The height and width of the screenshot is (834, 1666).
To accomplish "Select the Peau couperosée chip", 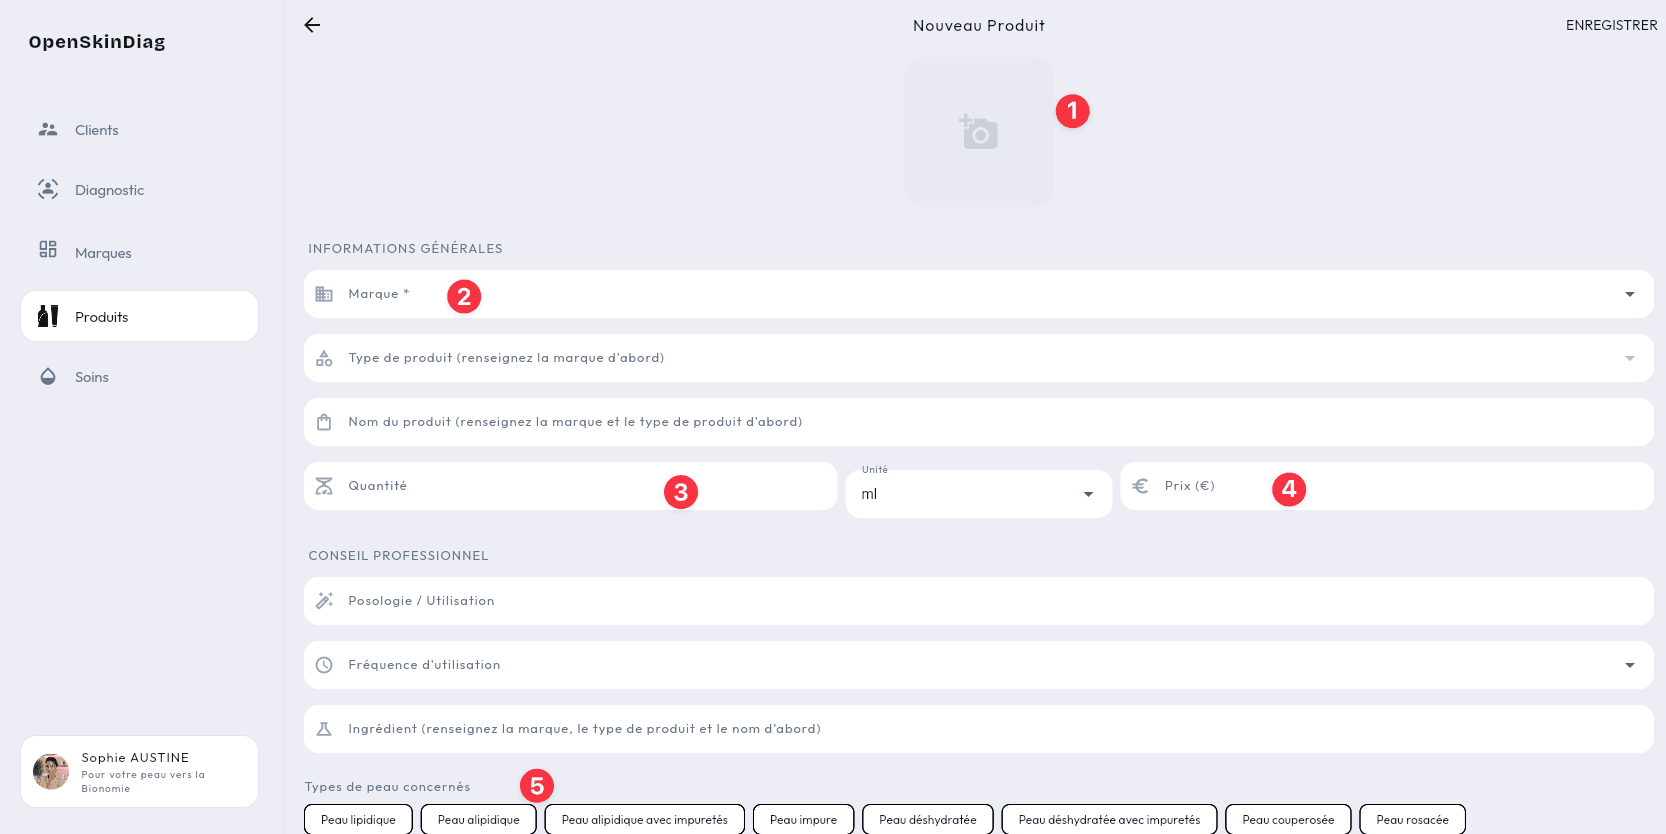I will coord(1288,819).
